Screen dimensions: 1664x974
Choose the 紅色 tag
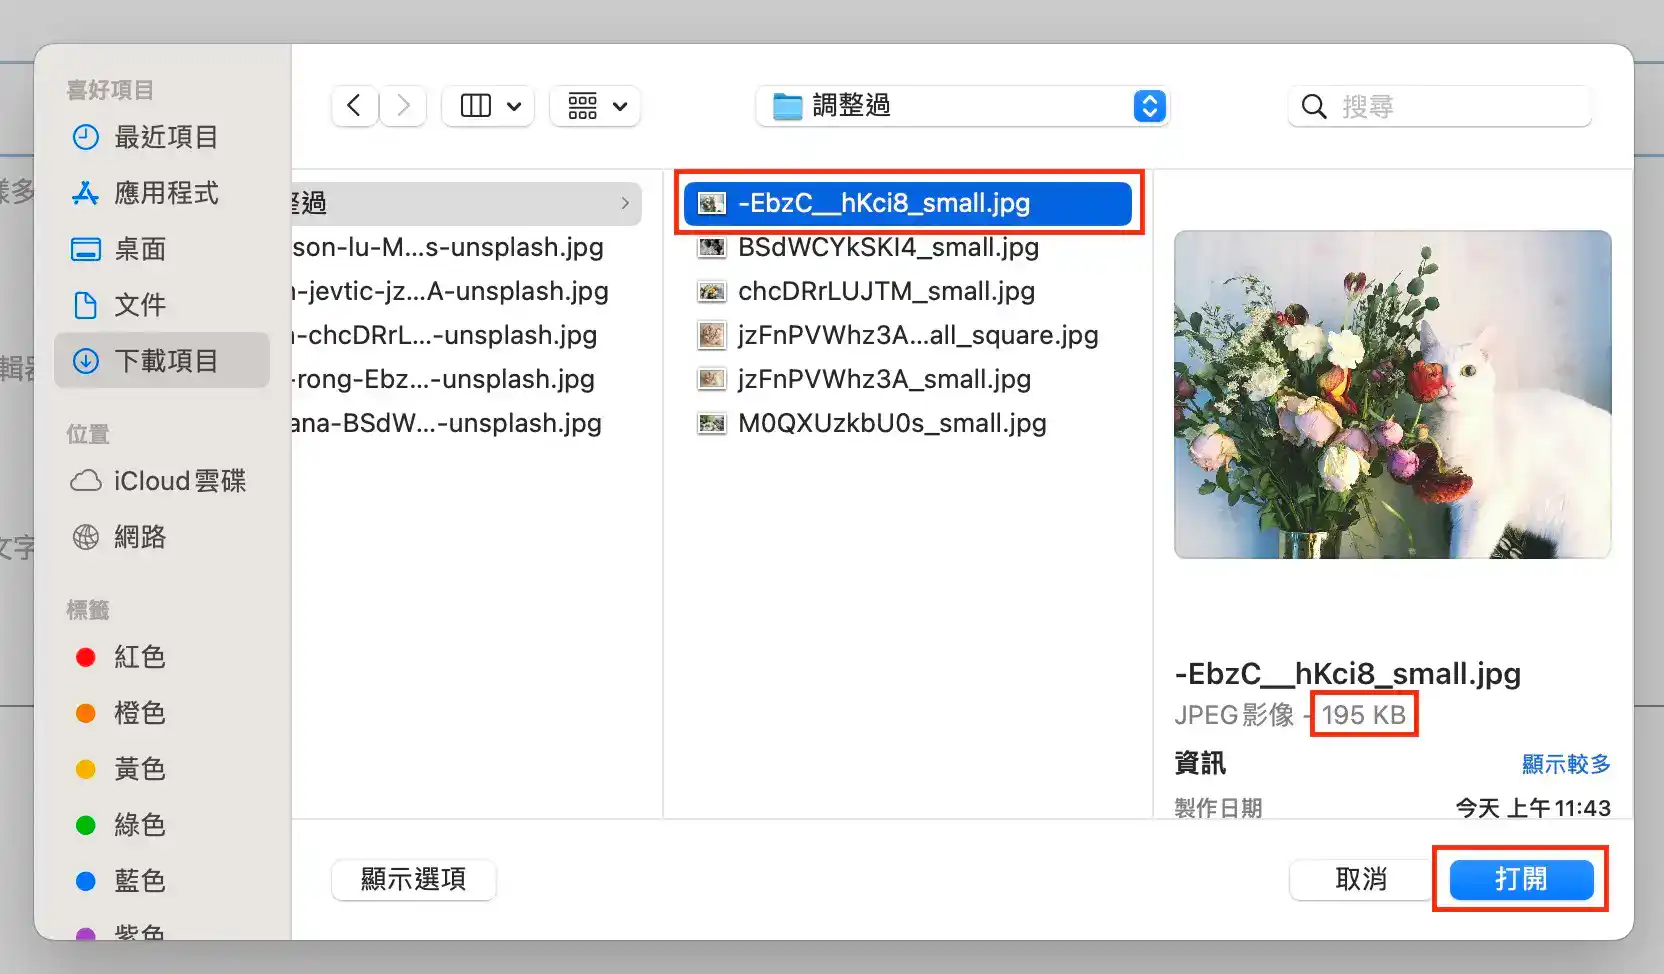[139, 657]
